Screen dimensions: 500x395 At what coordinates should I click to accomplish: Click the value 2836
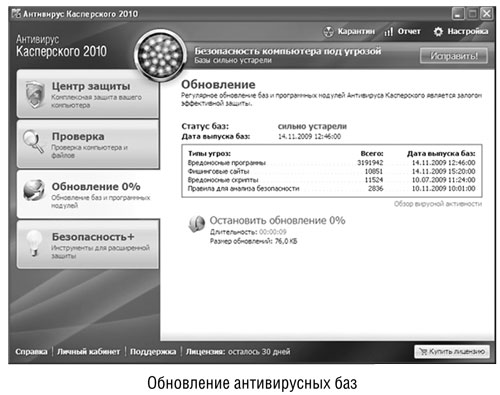[376, 189]
